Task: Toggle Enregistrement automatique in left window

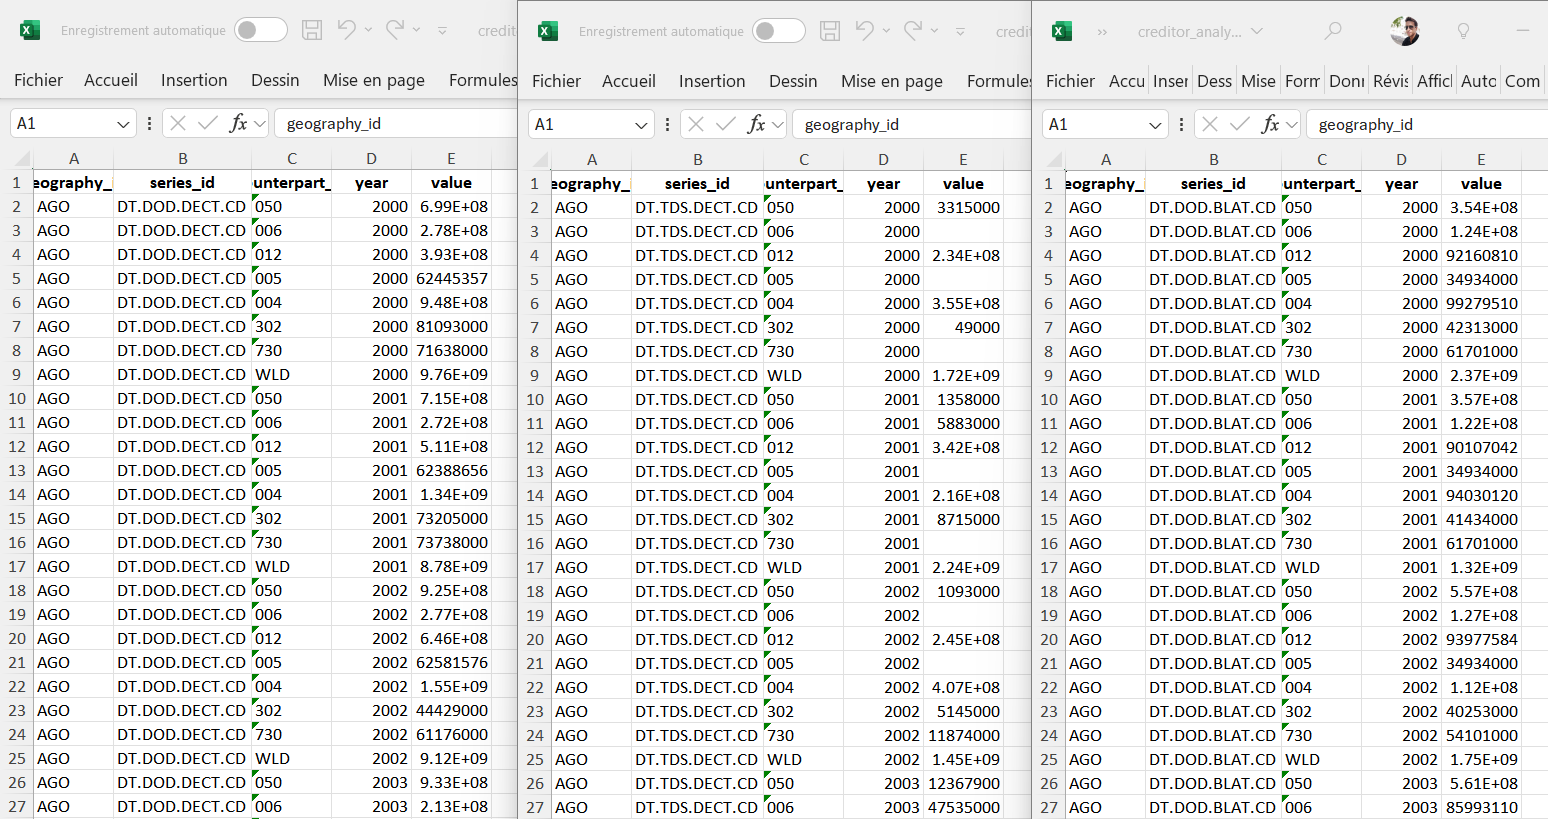Action: point(261,30)
